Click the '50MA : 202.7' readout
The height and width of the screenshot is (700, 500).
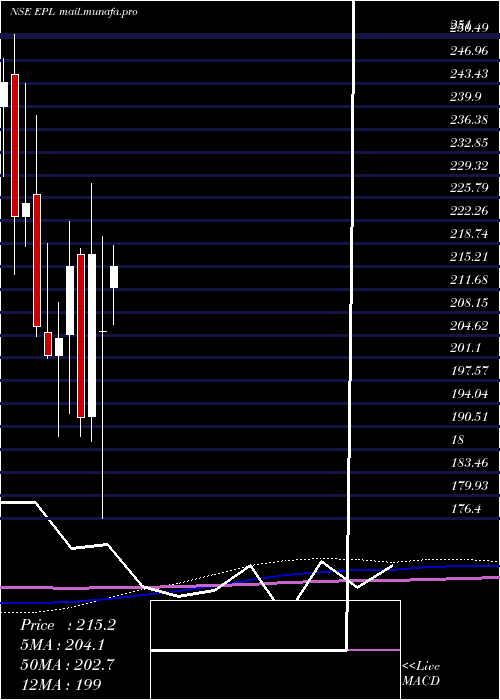tap(67, 664)
